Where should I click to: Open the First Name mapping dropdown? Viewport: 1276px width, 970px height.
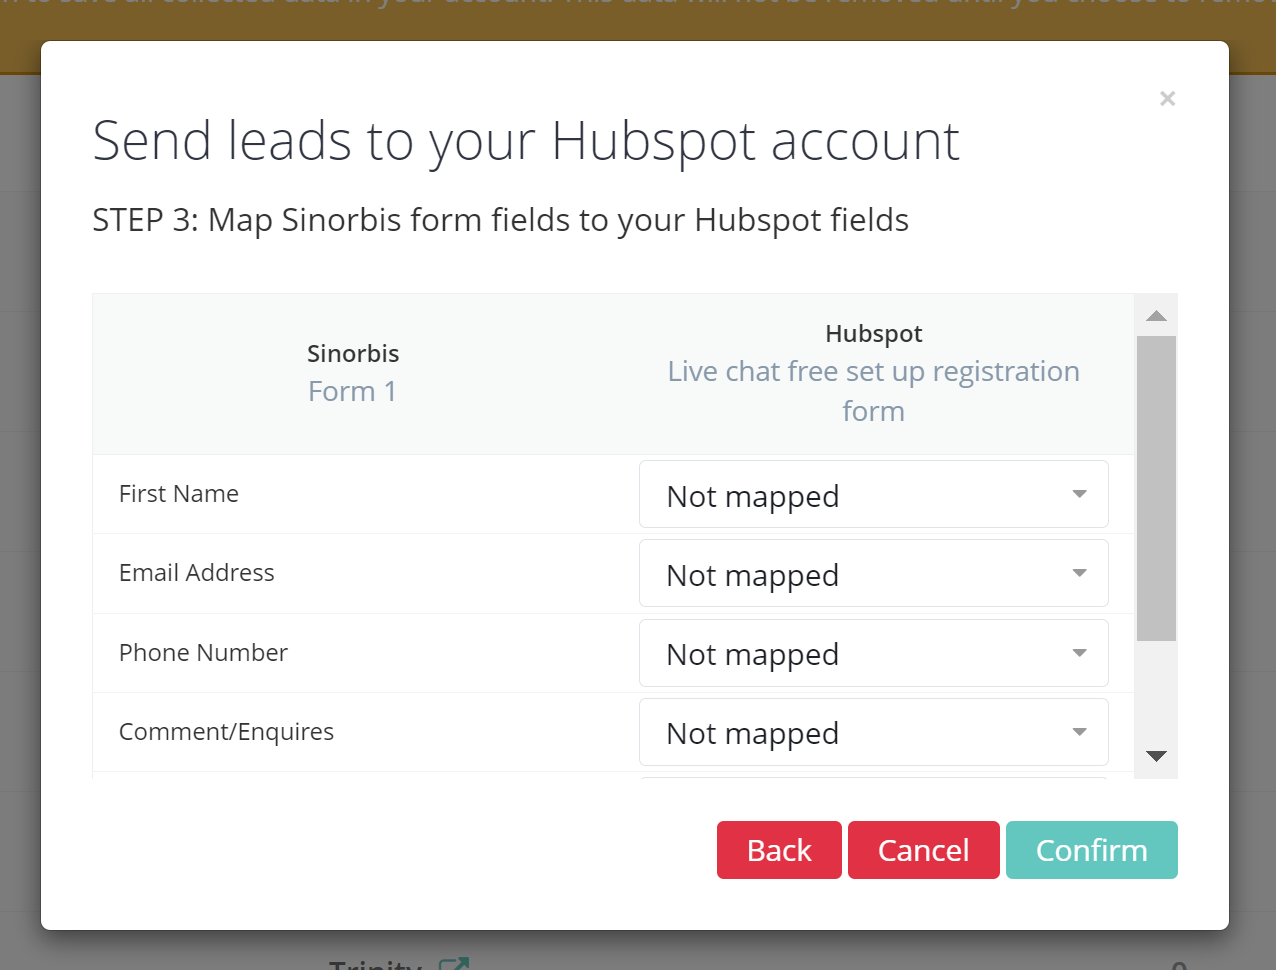[873, 495]
